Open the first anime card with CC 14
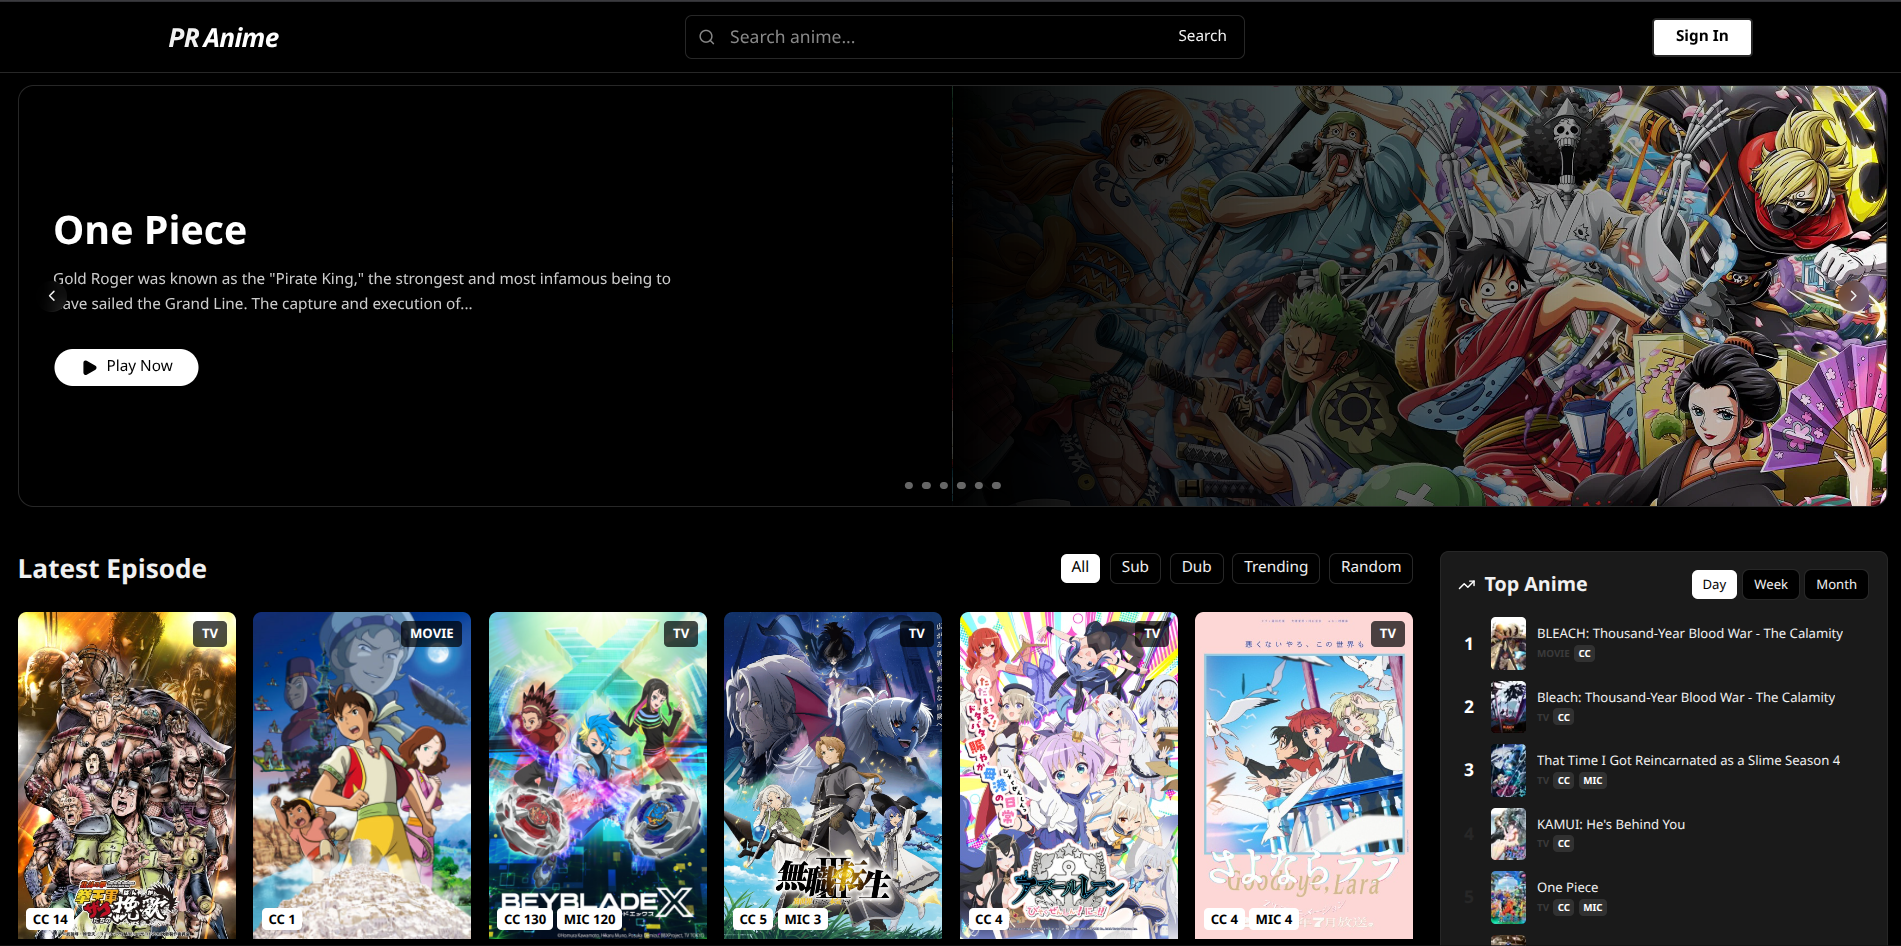Viewport: 1901px width, 946px height. [x=127, y=775]
